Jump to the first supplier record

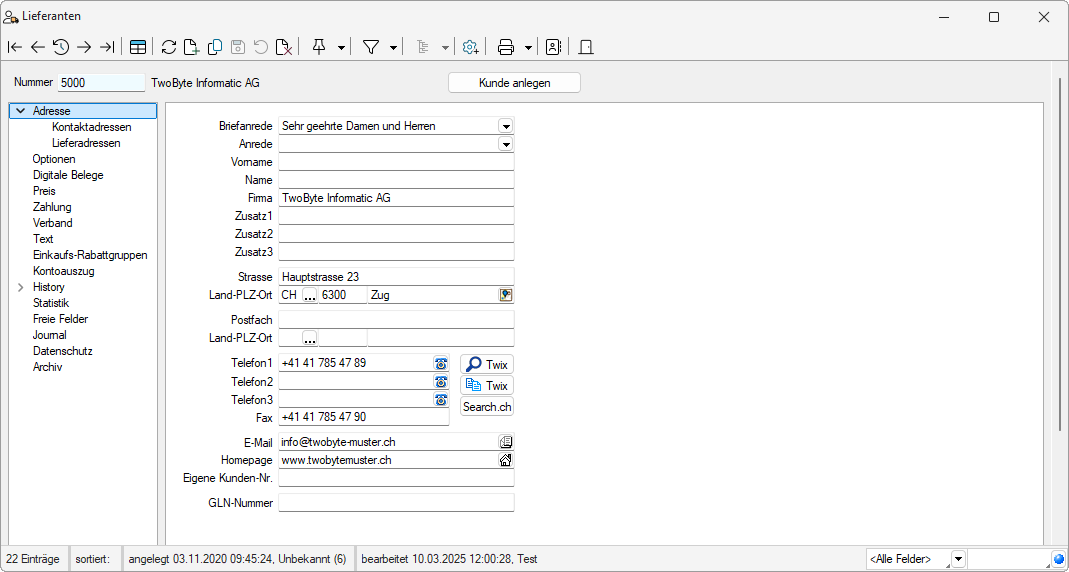(x=14, y=47)
